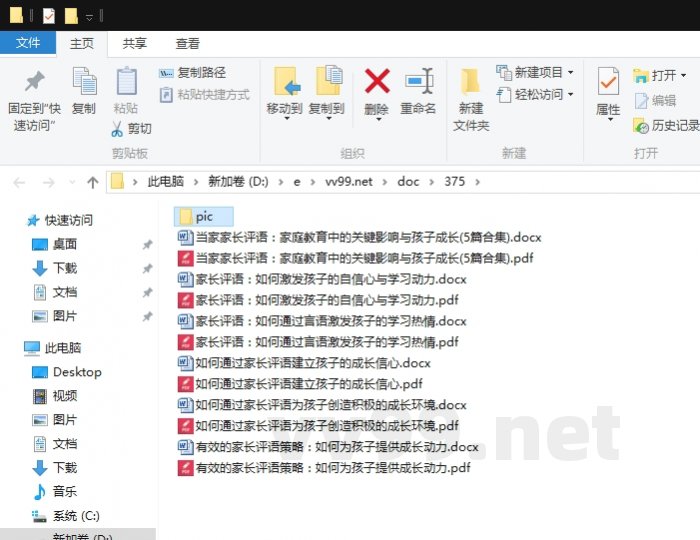
Task: Click the Properties checkmark icon
Action: (608, 81)
